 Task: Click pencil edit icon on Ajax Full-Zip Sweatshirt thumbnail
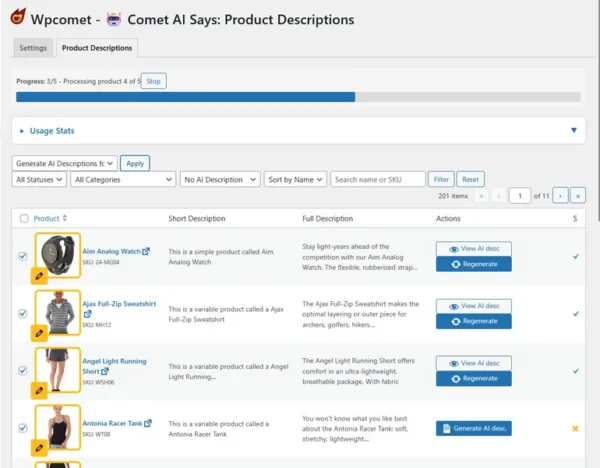pos(39,332)
